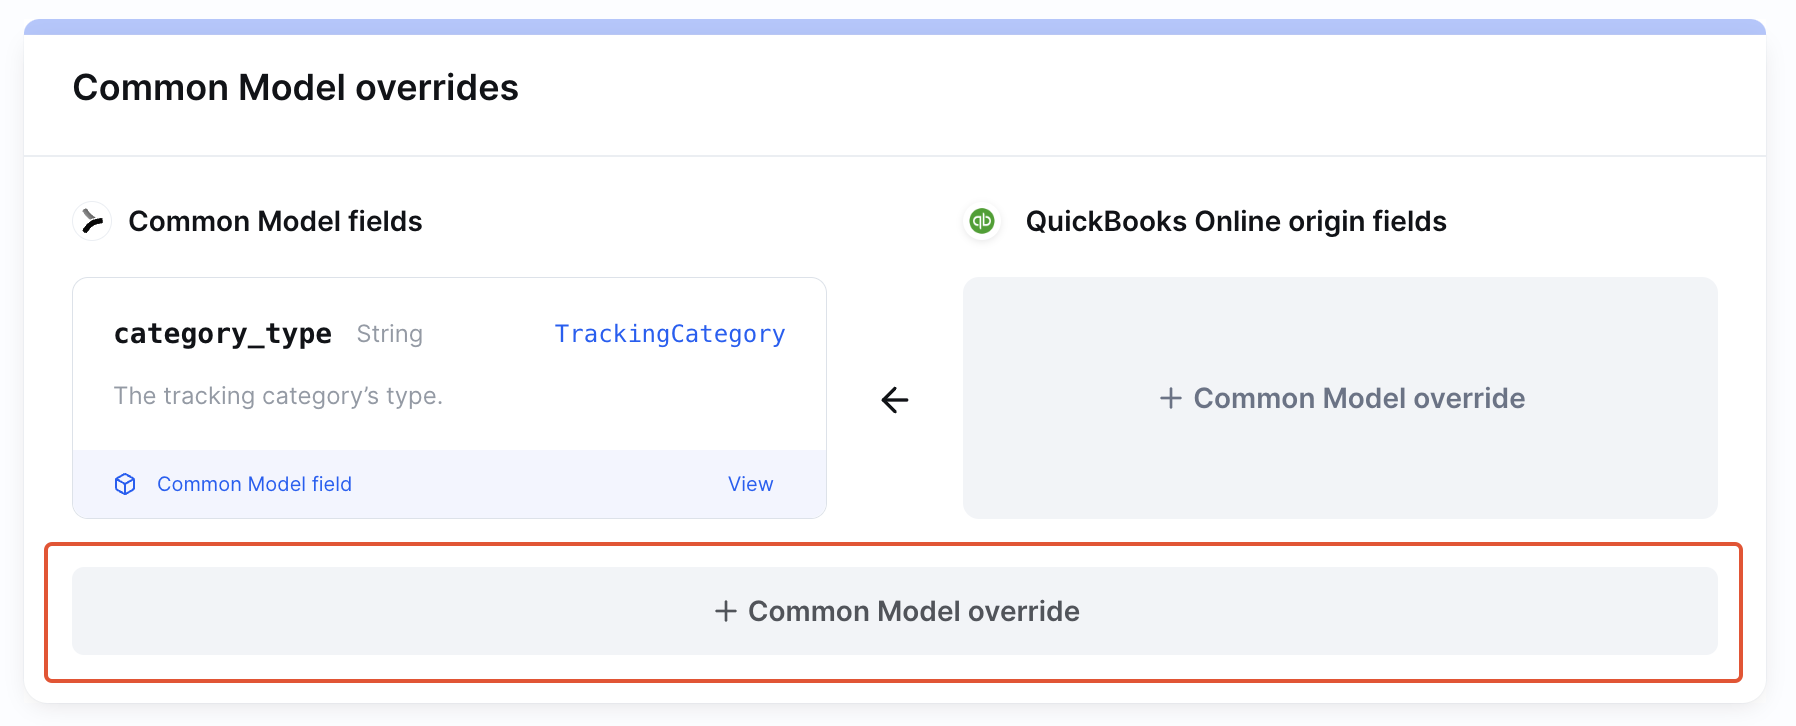This screenshot has width=1796, height=726.
Task: Click the Common Model fields heading
Action: tap(275, 221)
